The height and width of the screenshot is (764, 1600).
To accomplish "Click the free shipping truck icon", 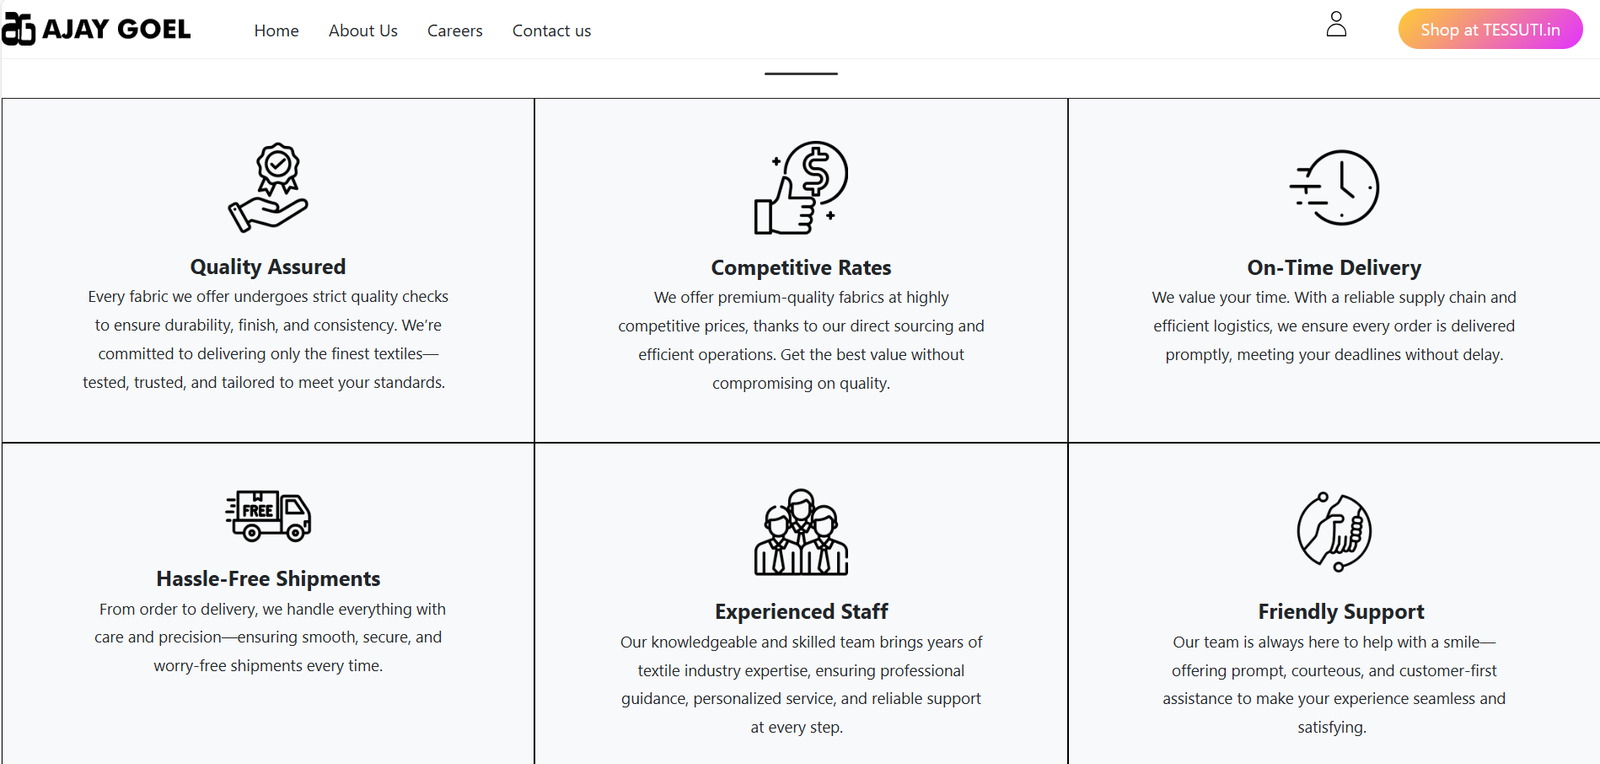I will click(268, 516).
